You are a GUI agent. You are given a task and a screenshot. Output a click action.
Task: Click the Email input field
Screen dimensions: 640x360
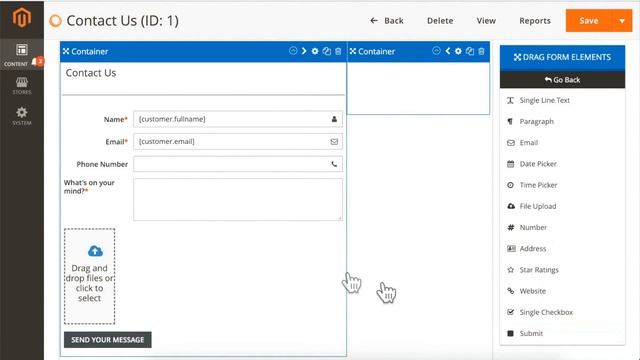[x=238, y=142]
